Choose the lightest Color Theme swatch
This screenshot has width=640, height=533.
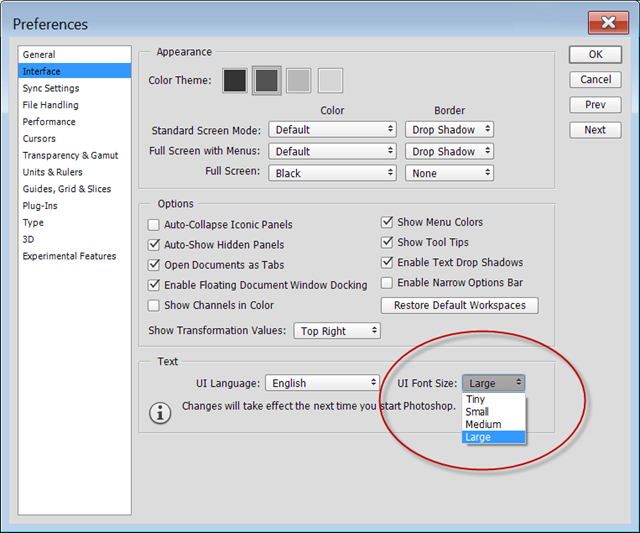330,80
